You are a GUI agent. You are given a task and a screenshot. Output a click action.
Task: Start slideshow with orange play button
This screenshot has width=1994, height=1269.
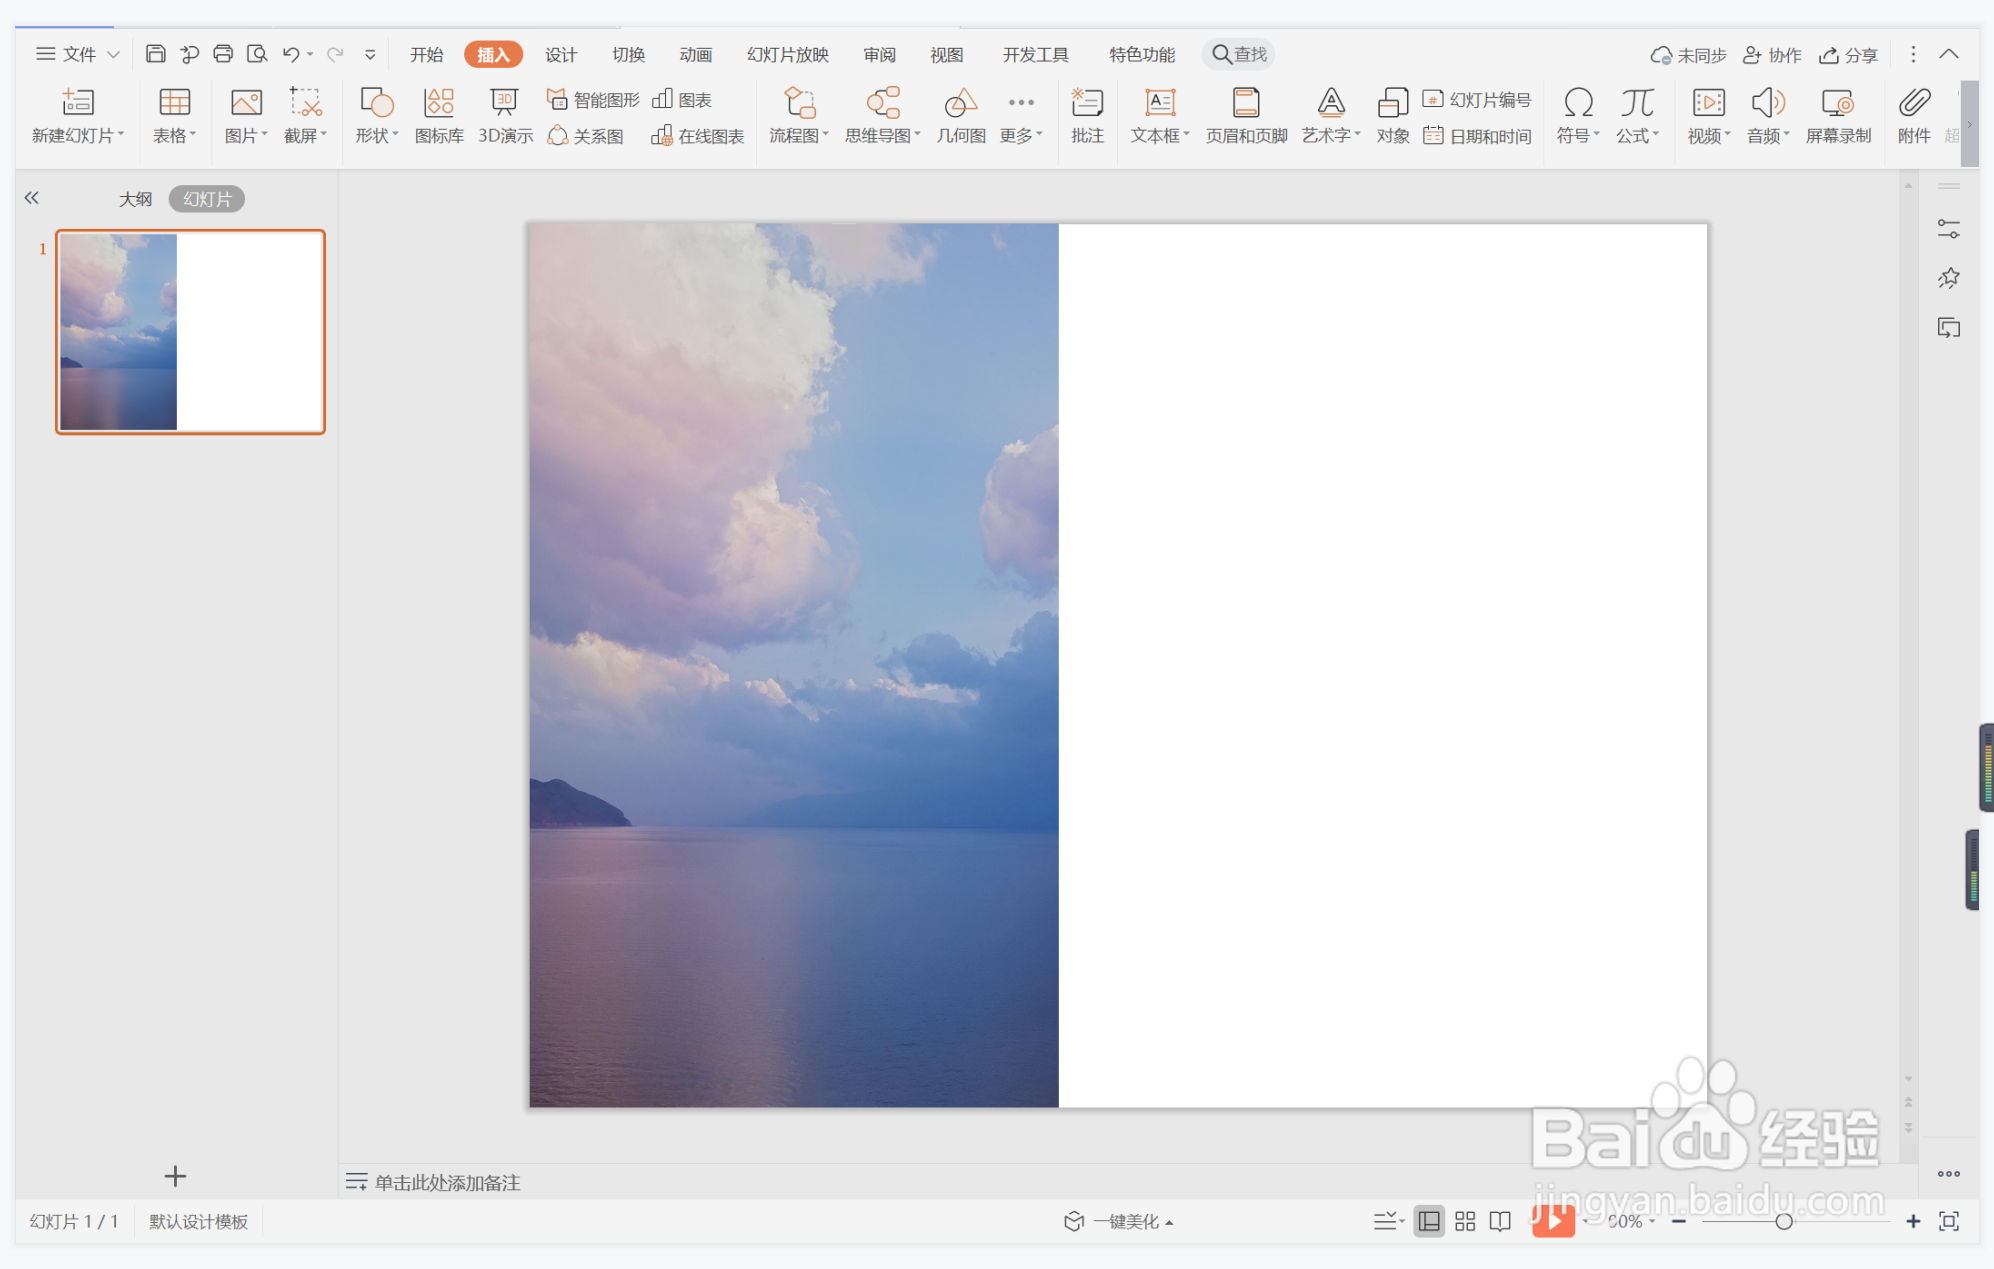[1553, 1220]
